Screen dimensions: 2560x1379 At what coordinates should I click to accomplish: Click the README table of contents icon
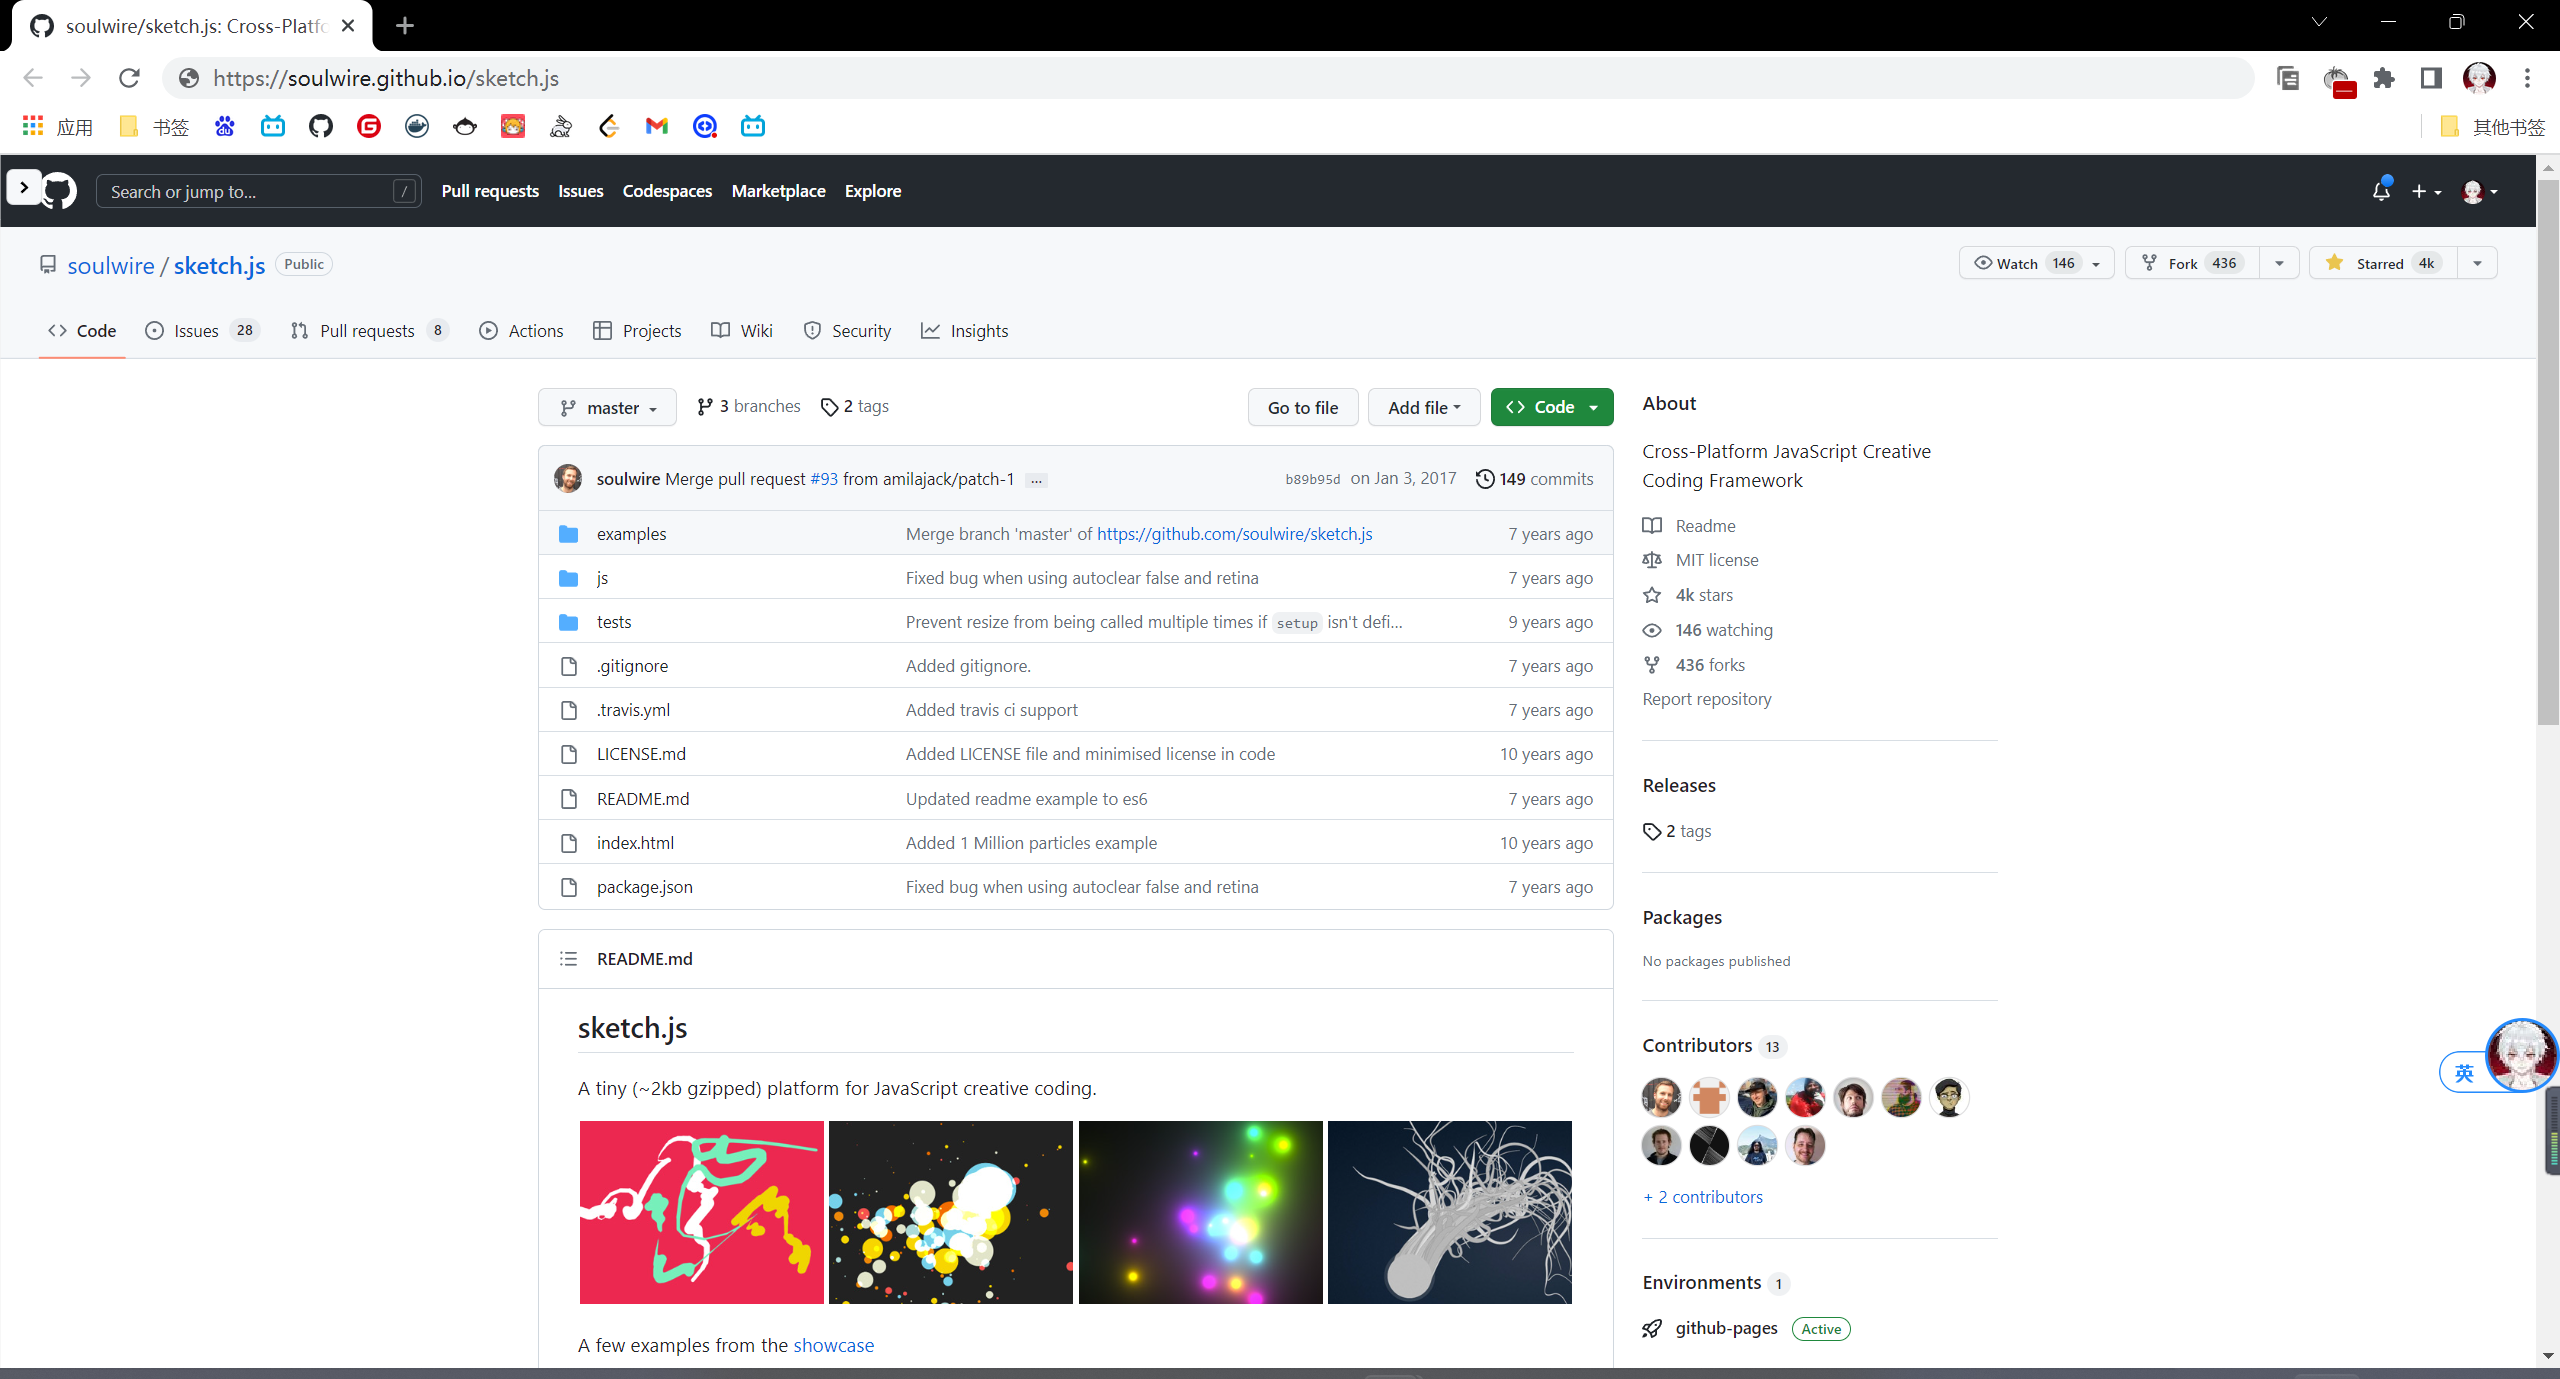click(x=568, y=959)
